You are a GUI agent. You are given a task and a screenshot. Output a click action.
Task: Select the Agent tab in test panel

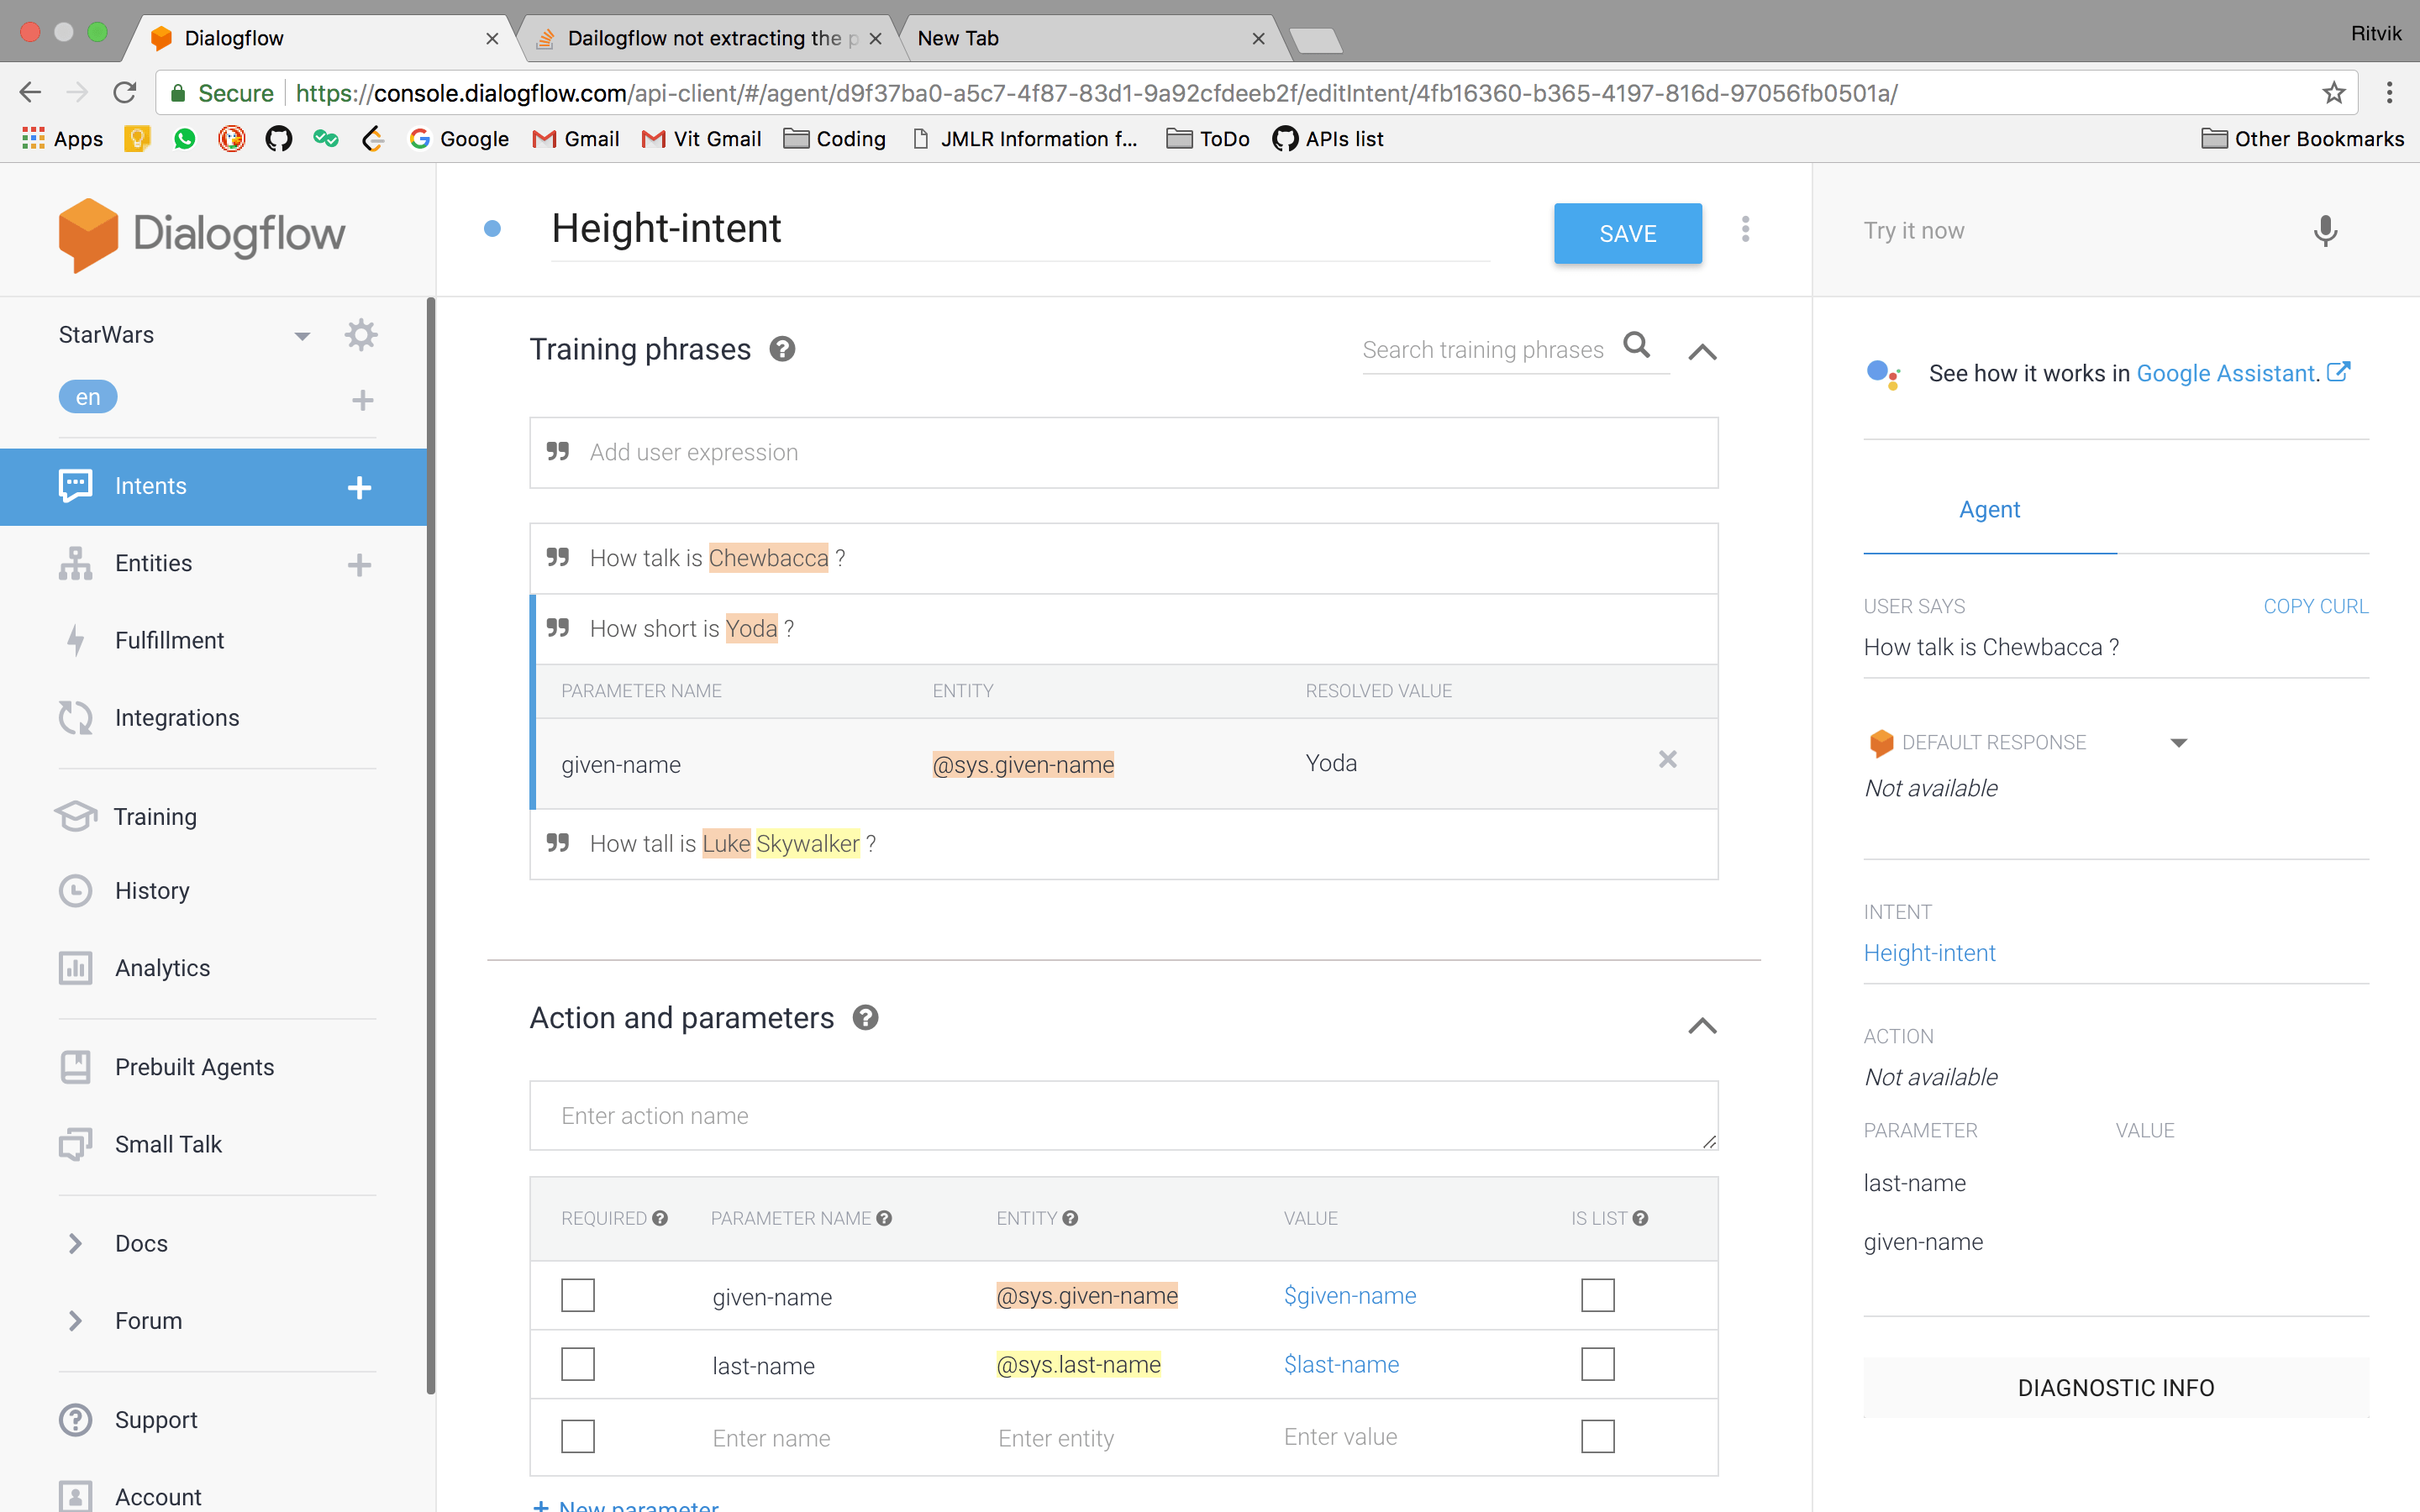[x=1989, y=510]
